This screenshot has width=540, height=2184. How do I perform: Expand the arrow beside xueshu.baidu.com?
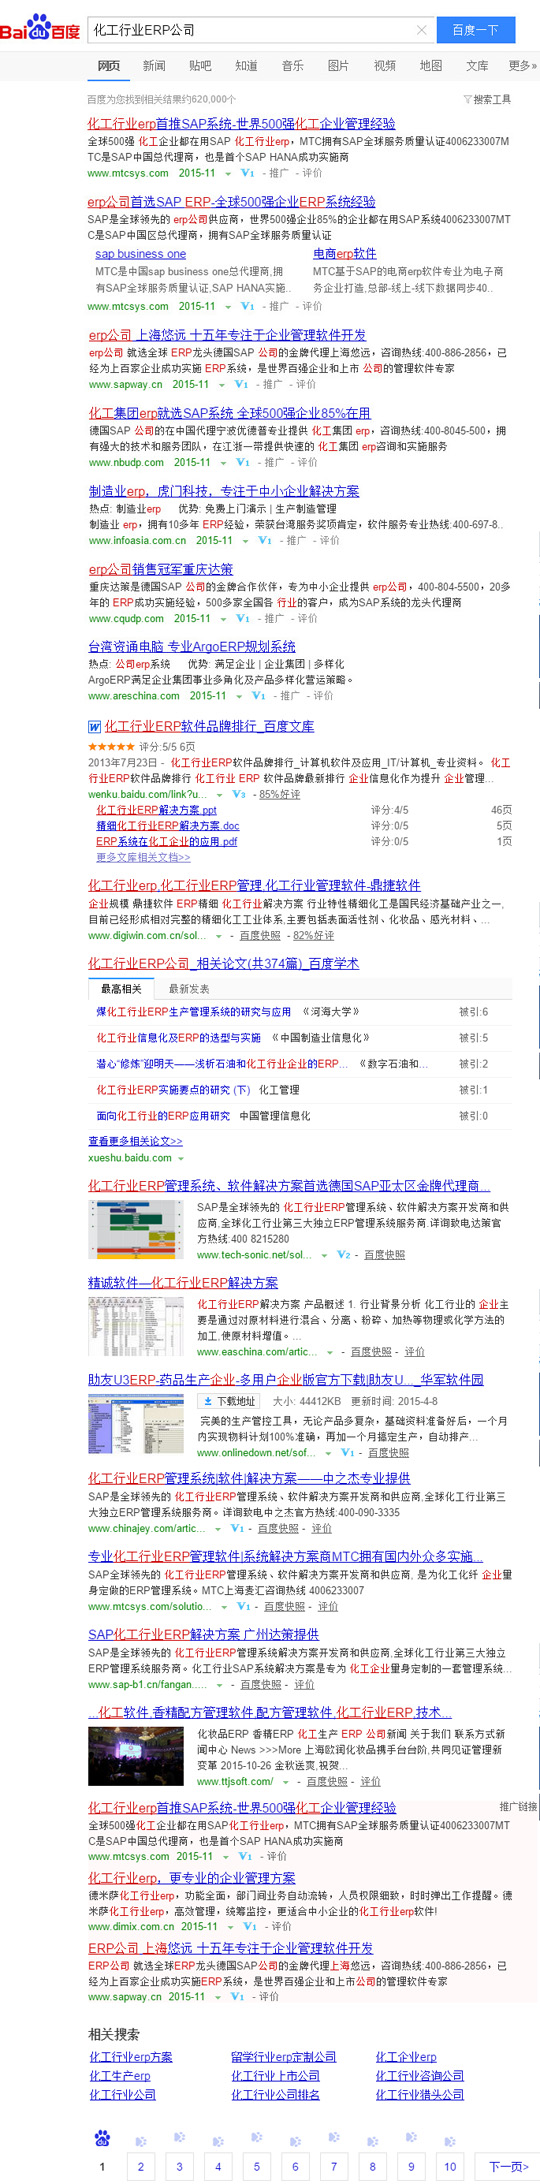pyautogui.click(x=181, y=1158)
